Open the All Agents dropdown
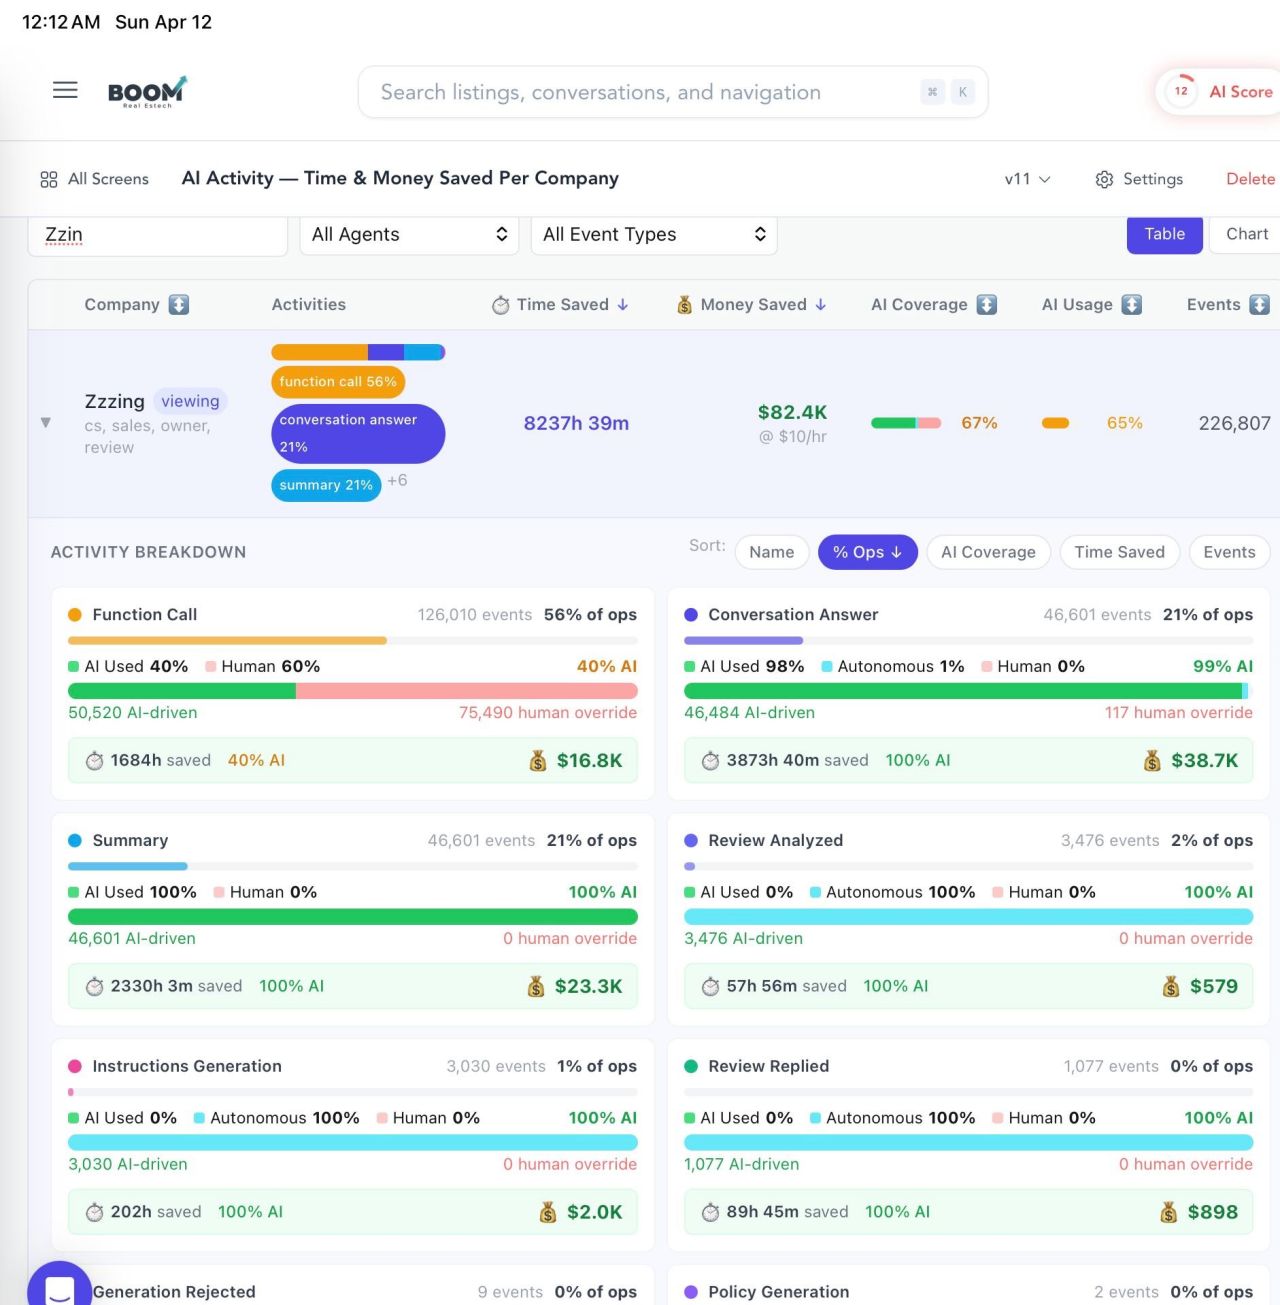The image size is (1280, 1305). pos(409,235)
